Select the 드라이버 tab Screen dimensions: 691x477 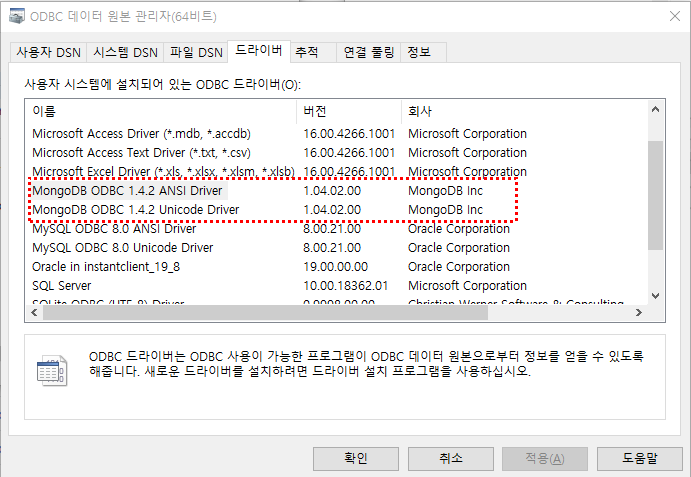(259, 51)
